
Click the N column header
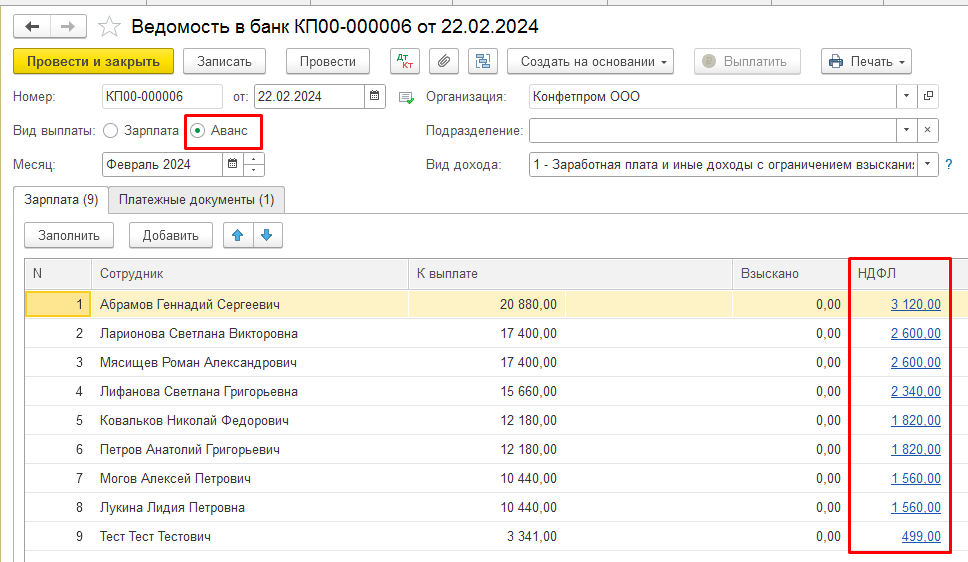coord(58,274)
